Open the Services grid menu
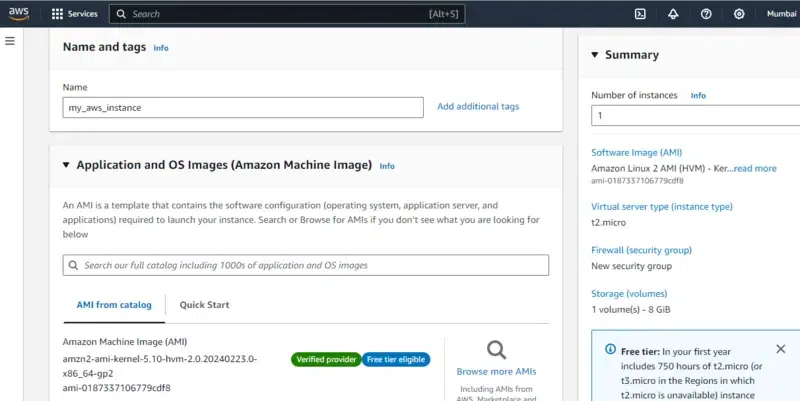Image resolution: width=800 pixels, height=401 pixels. (x=57, y=15)
